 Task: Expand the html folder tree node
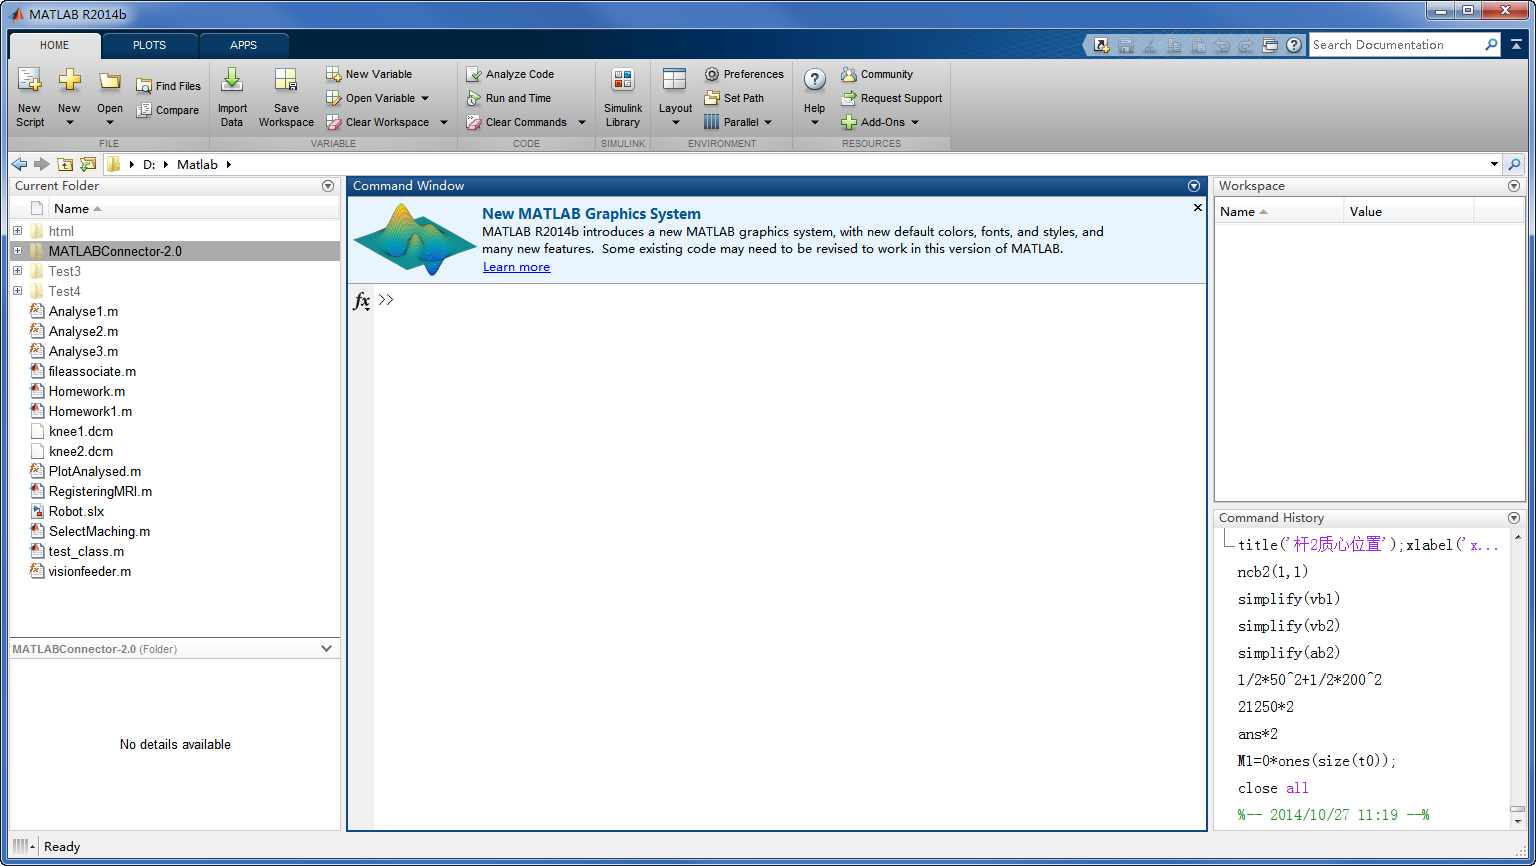[17, 231]
